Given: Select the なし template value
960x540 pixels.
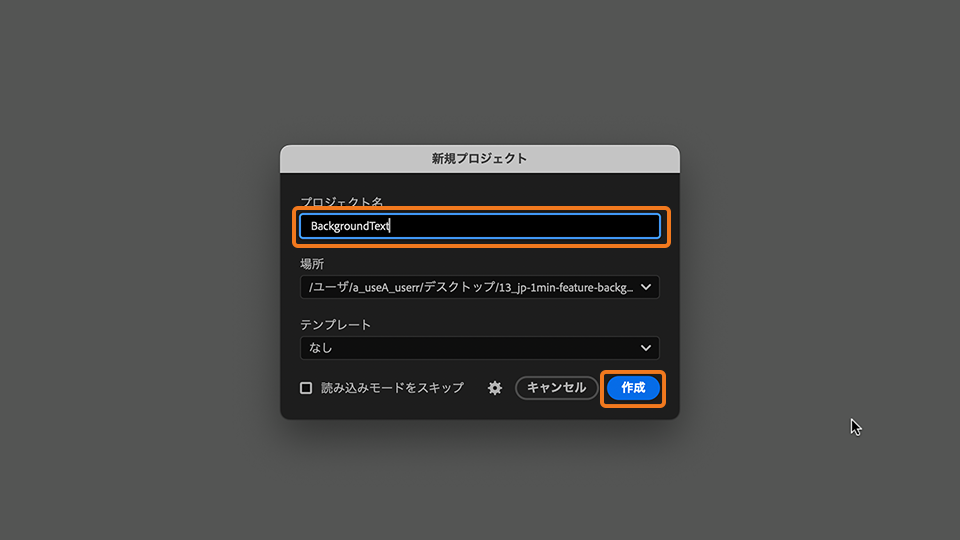Looking at the screenshot, I should tap(320, 348).
